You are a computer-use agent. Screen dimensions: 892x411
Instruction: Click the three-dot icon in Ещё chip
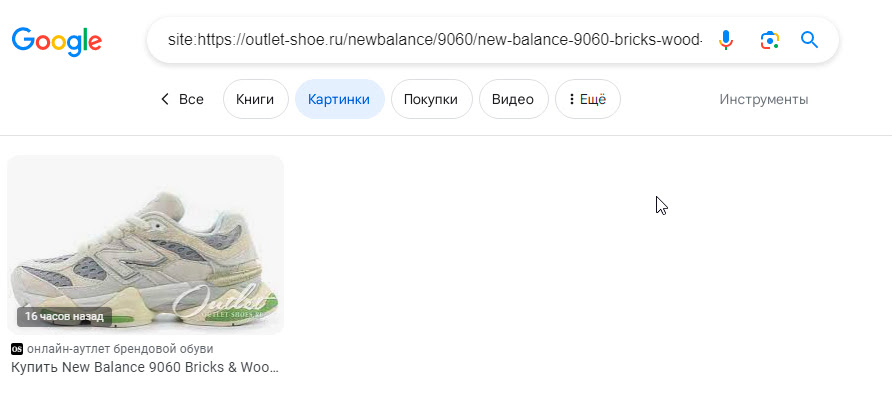(572, 100)
